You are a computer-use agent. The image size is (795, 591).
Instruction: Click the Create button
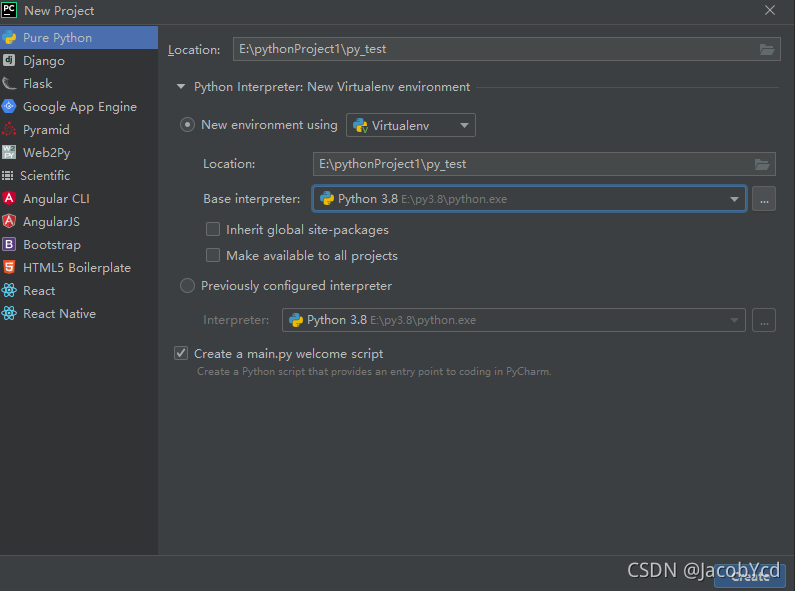(x=750, y=576)
